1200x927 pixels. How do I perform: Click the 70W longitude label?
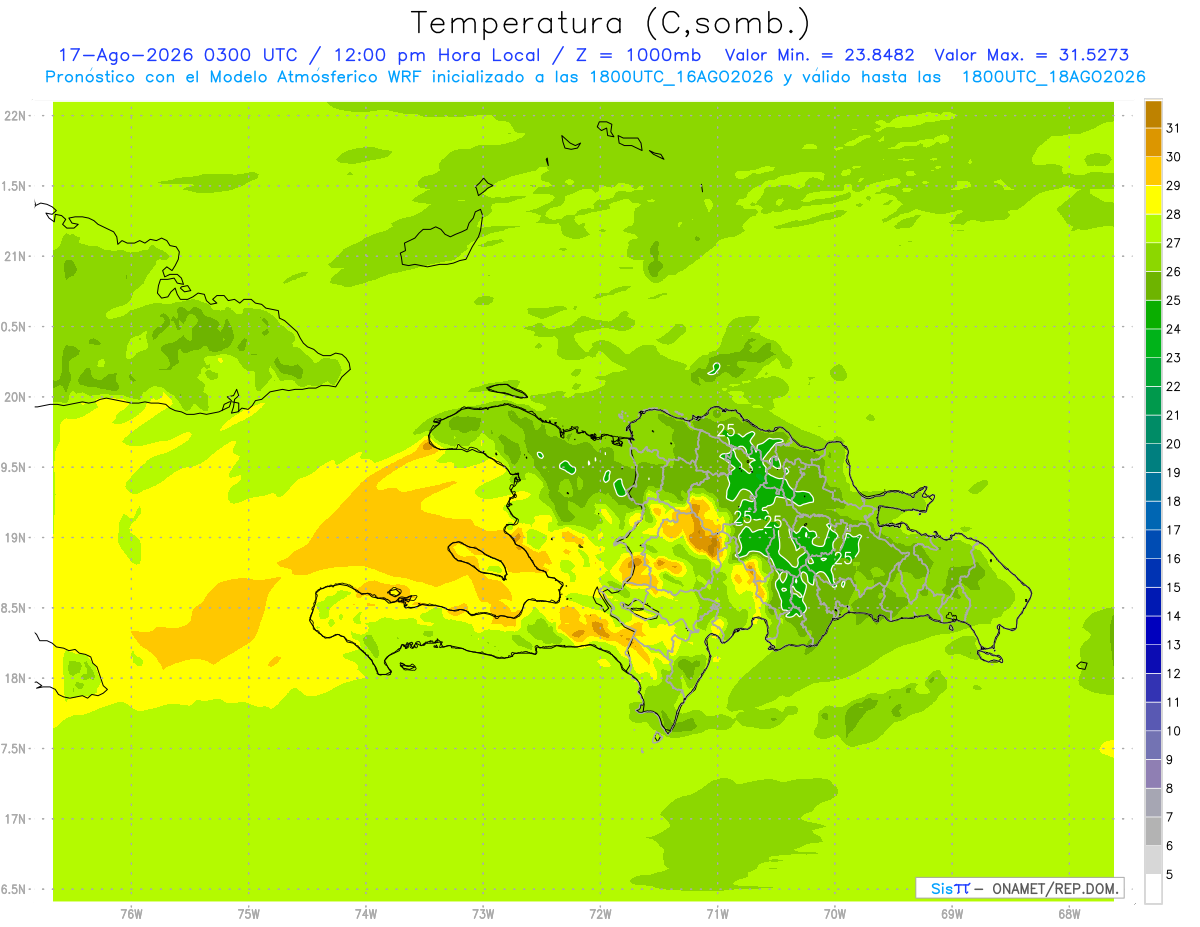coord(835,914)
